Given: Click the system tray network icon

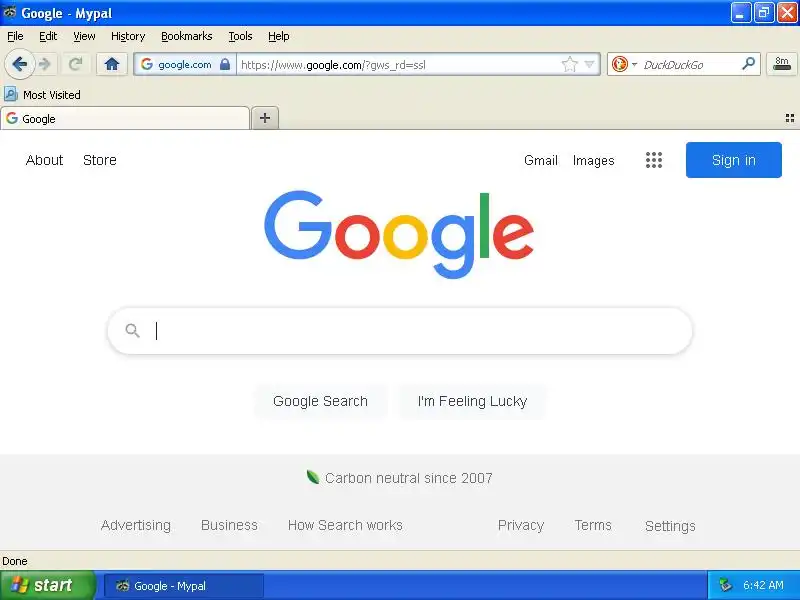Looking at the screenshot, I should point(725,585).
